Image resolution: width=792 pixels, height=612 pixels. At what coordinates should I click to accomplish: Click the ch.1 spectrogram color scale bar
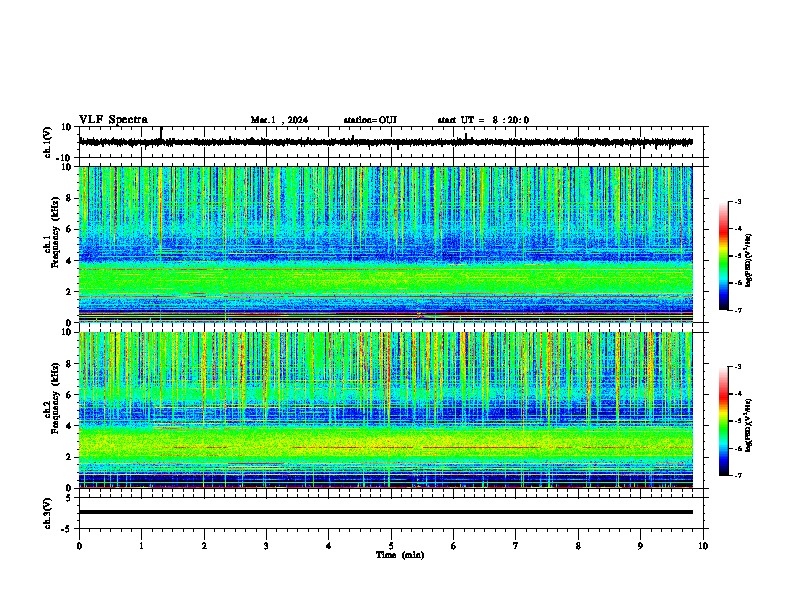(x=723, y=256)
